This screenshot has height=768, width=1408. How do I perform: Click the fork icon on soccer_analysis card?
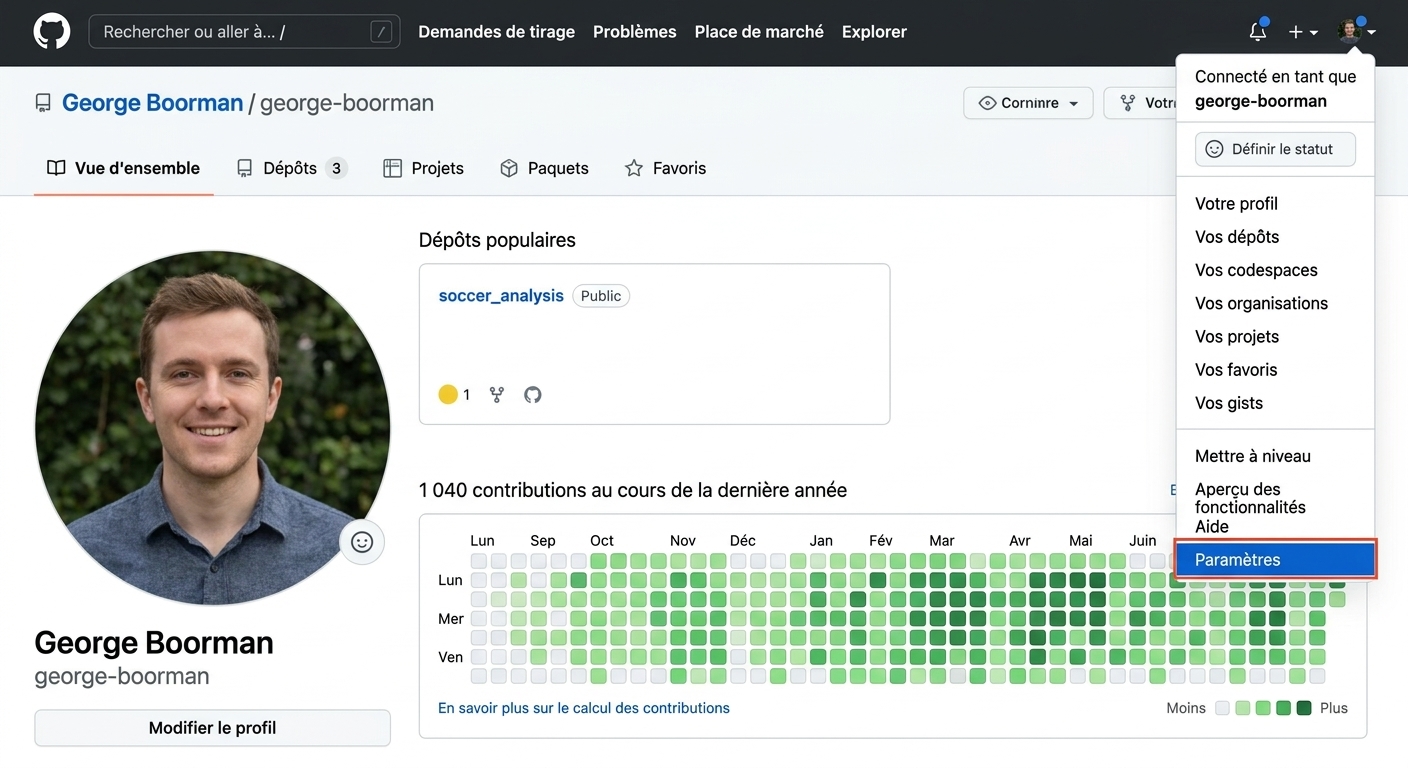497,395
